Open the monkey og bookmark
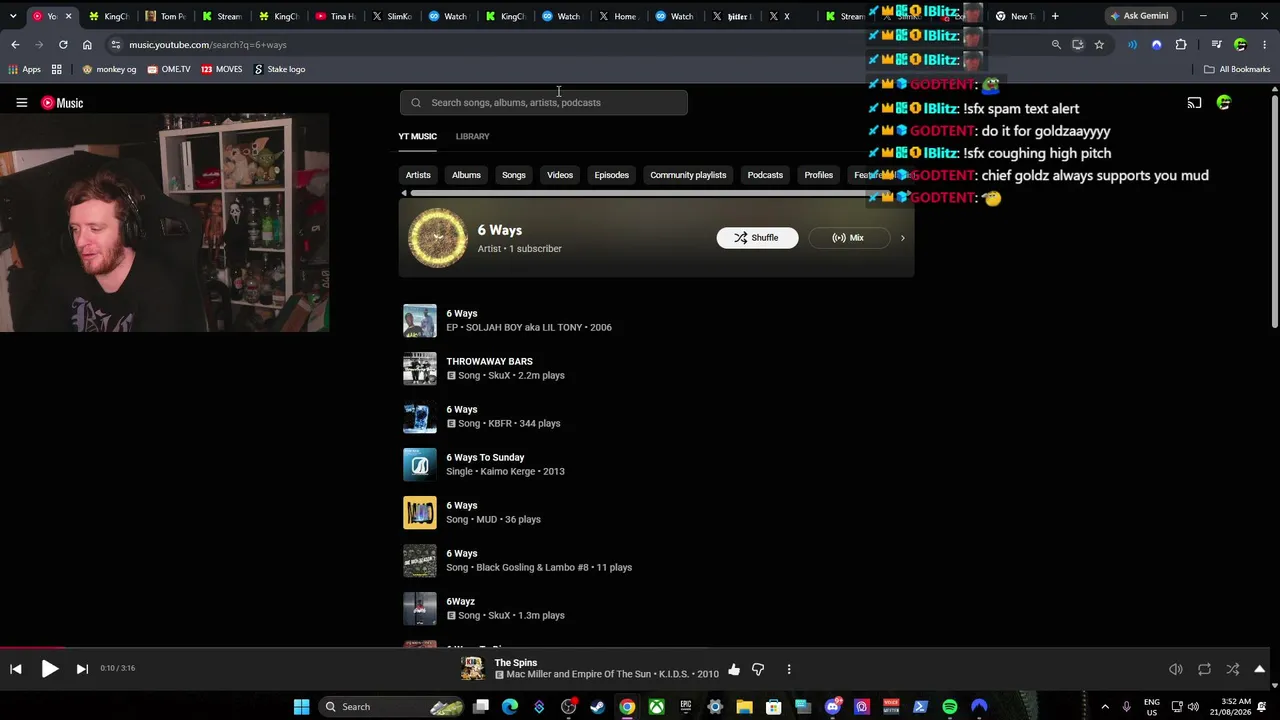This screenshot has height=720, width=1280. pos(109,69)
